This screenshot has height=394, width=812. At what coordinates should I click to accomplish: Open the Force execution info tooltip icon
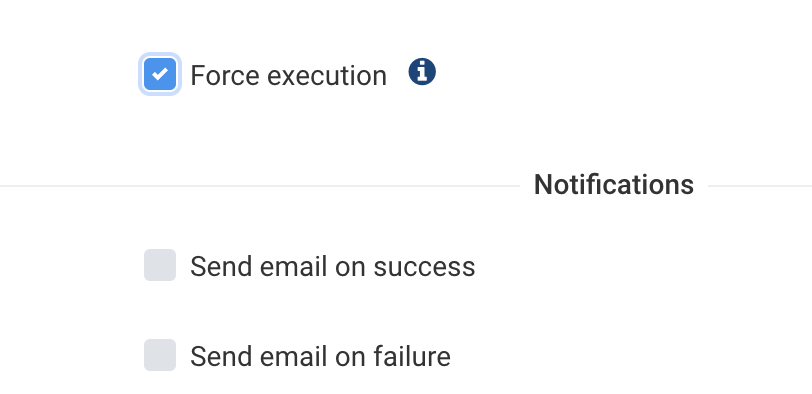(x=422, y=72)
